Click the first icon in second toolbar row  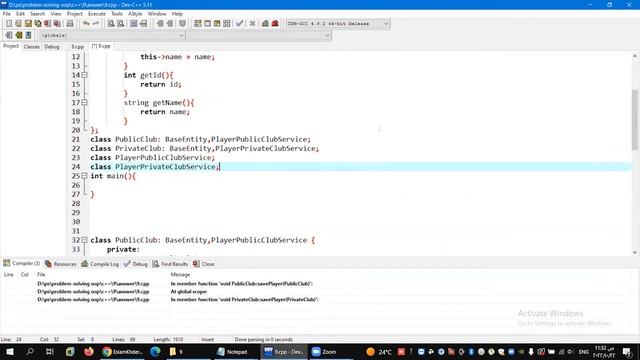click(x=9, y=35)
